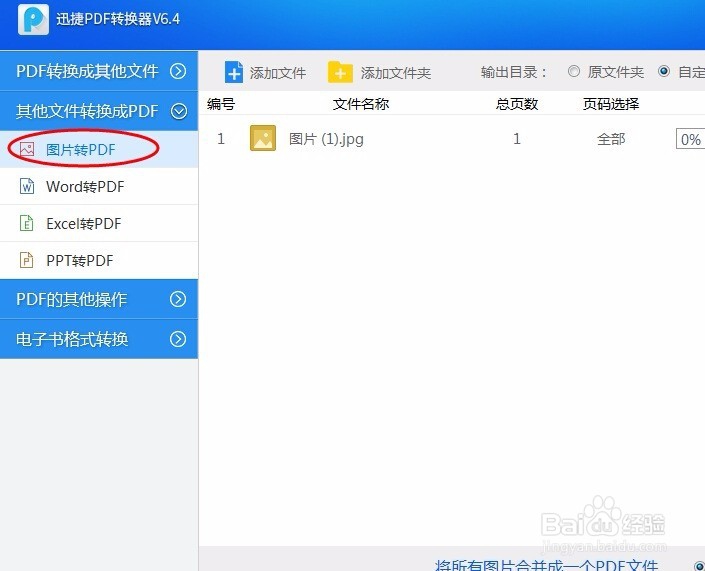The image size is (705, 571).
Task: Open the 其他文件转换成PDF section
Action: 99,111
